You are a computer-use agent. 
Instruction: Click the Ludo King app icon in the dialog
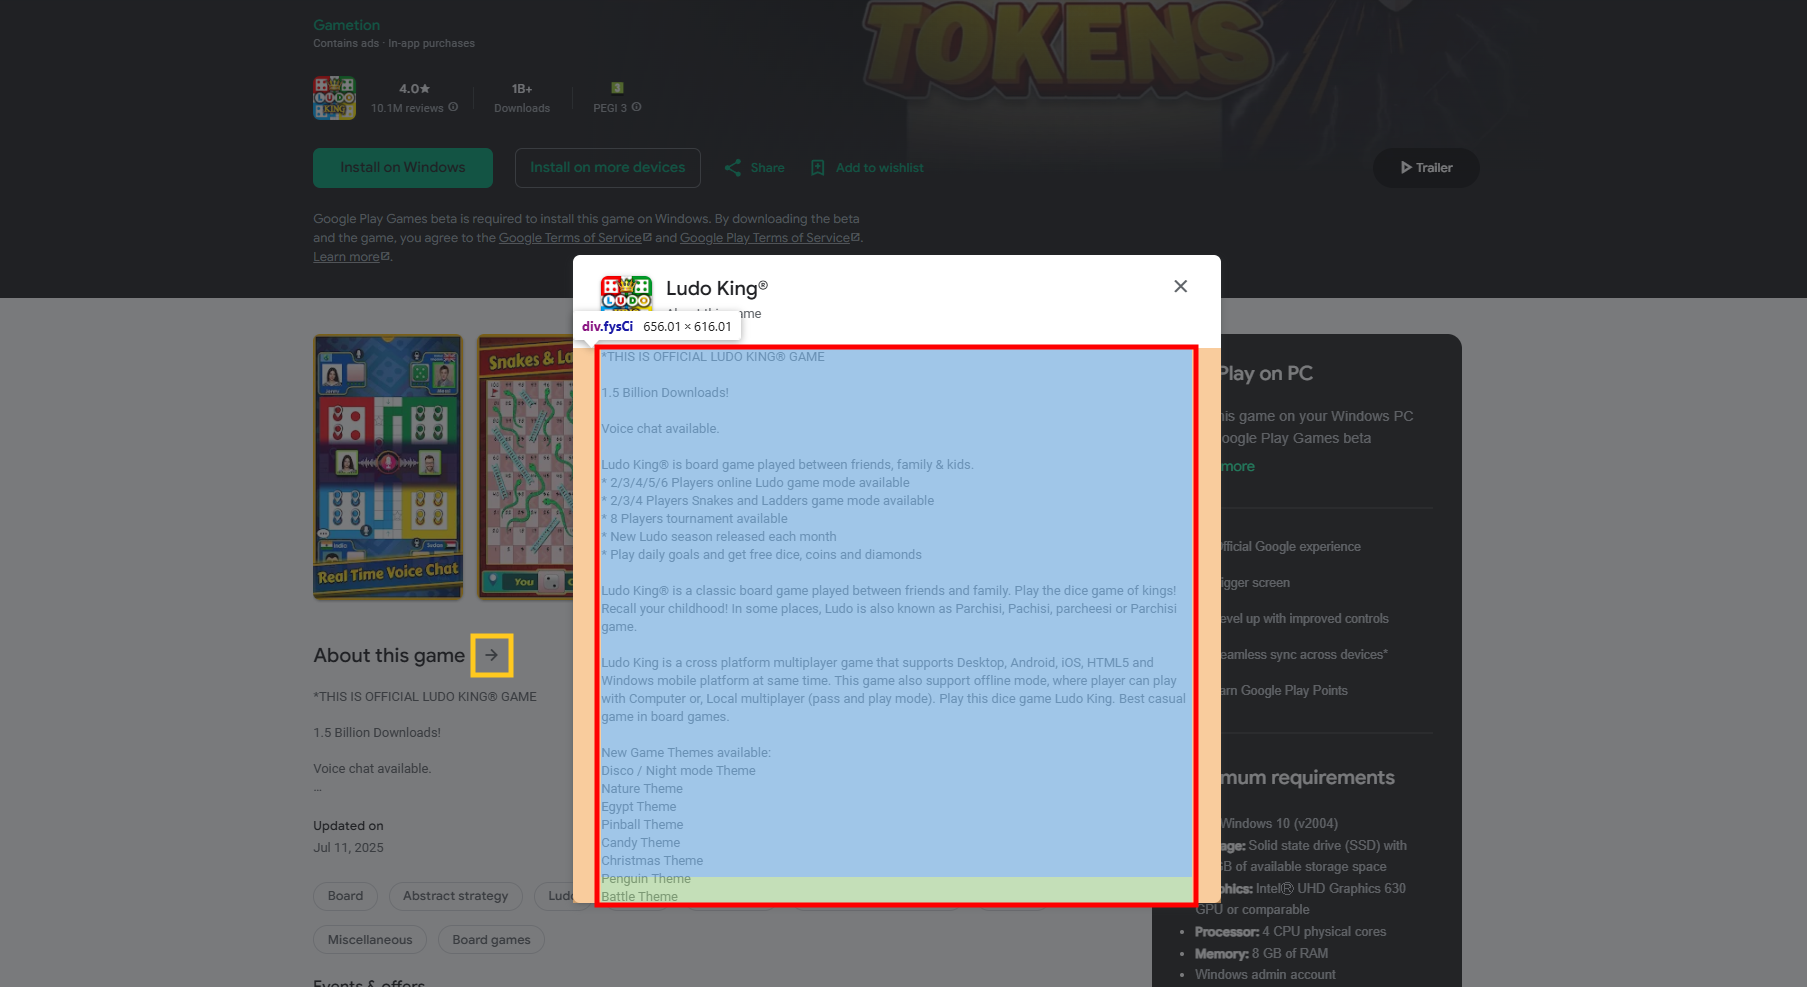[625, 293]
